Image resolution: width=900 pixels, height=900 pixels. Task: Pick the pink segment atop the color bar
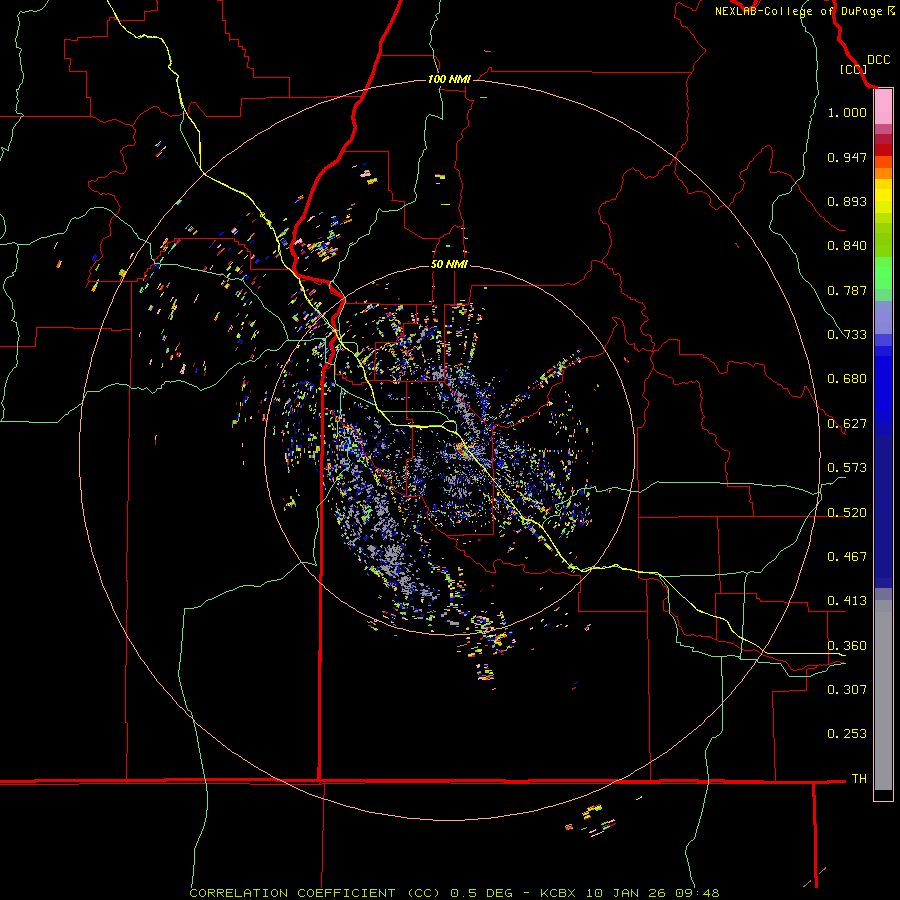coord(883,107)
